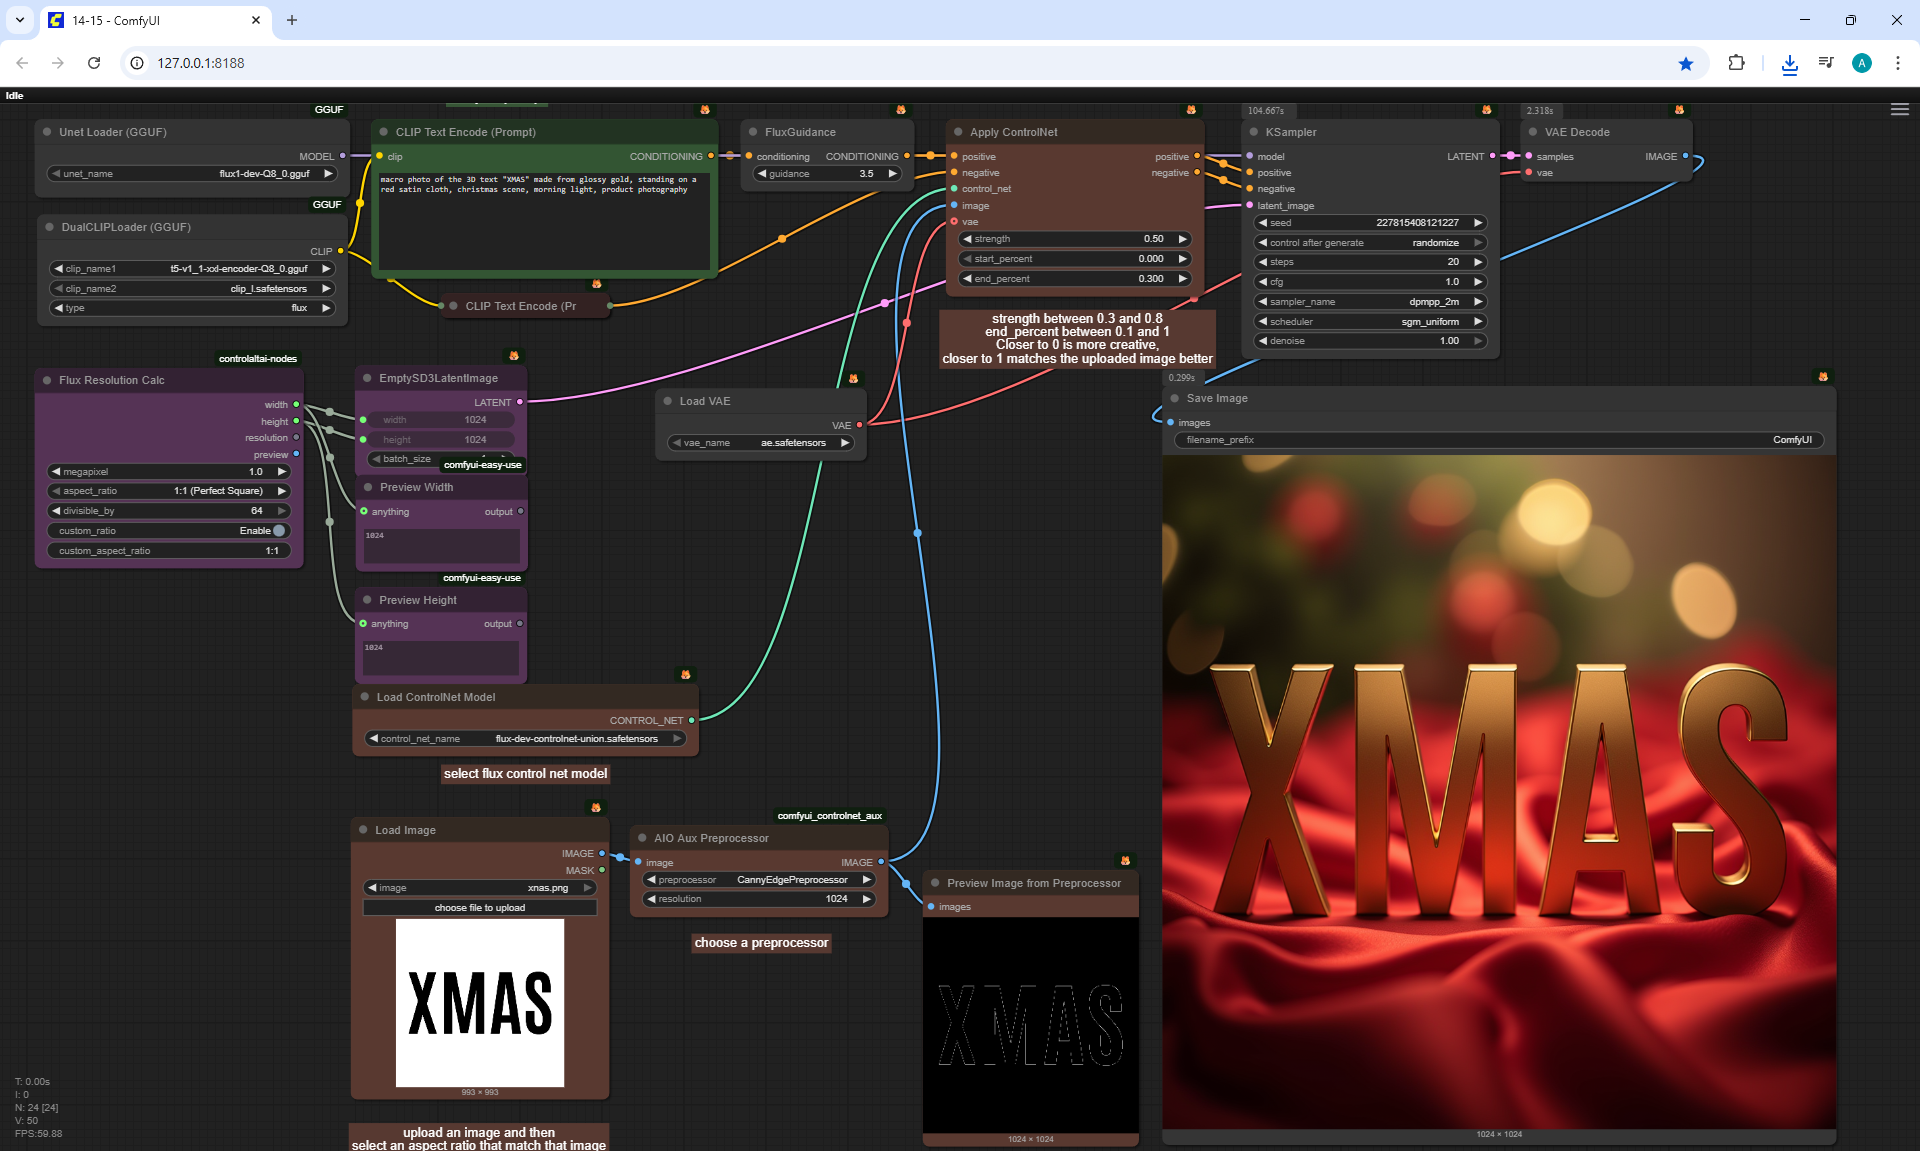Click the fox badge on Save Image node
Viewport: 1920px width, 1151px height.
[x=1822, y=377]
